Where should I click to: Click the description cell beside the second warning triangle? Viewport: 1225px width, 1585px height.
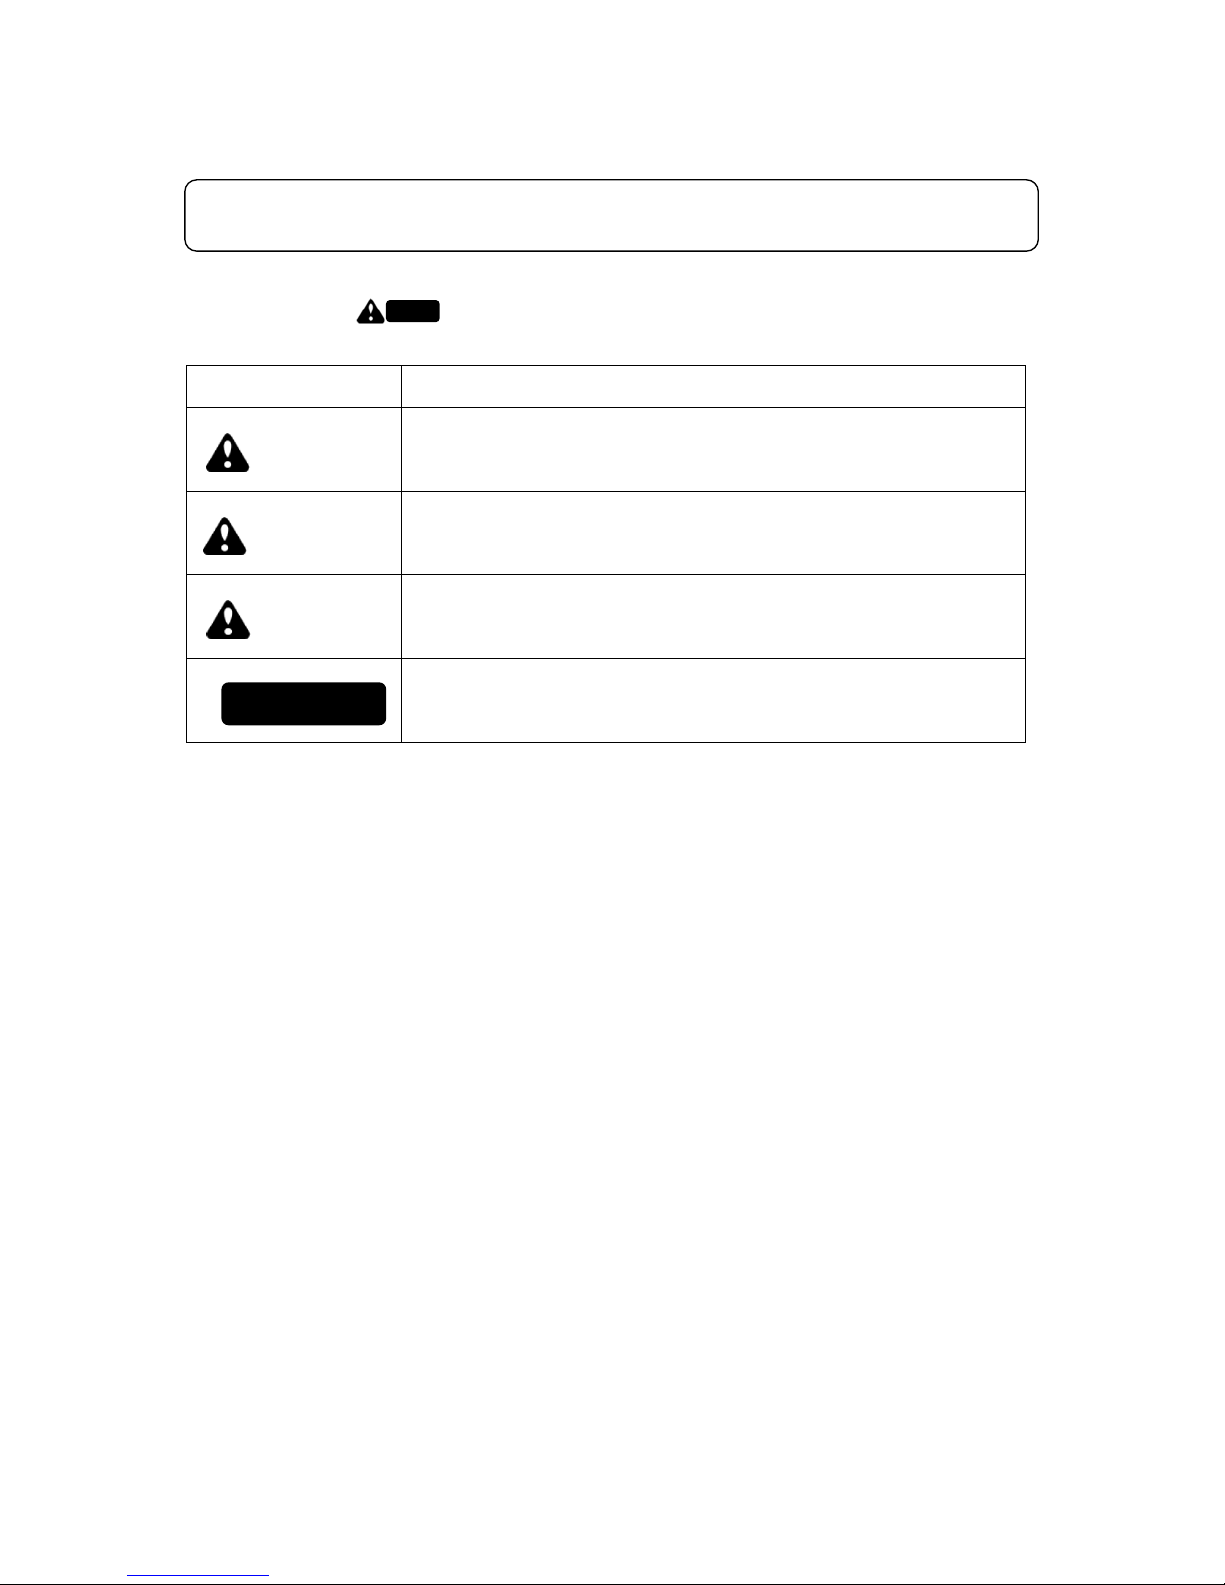[713, 533]
